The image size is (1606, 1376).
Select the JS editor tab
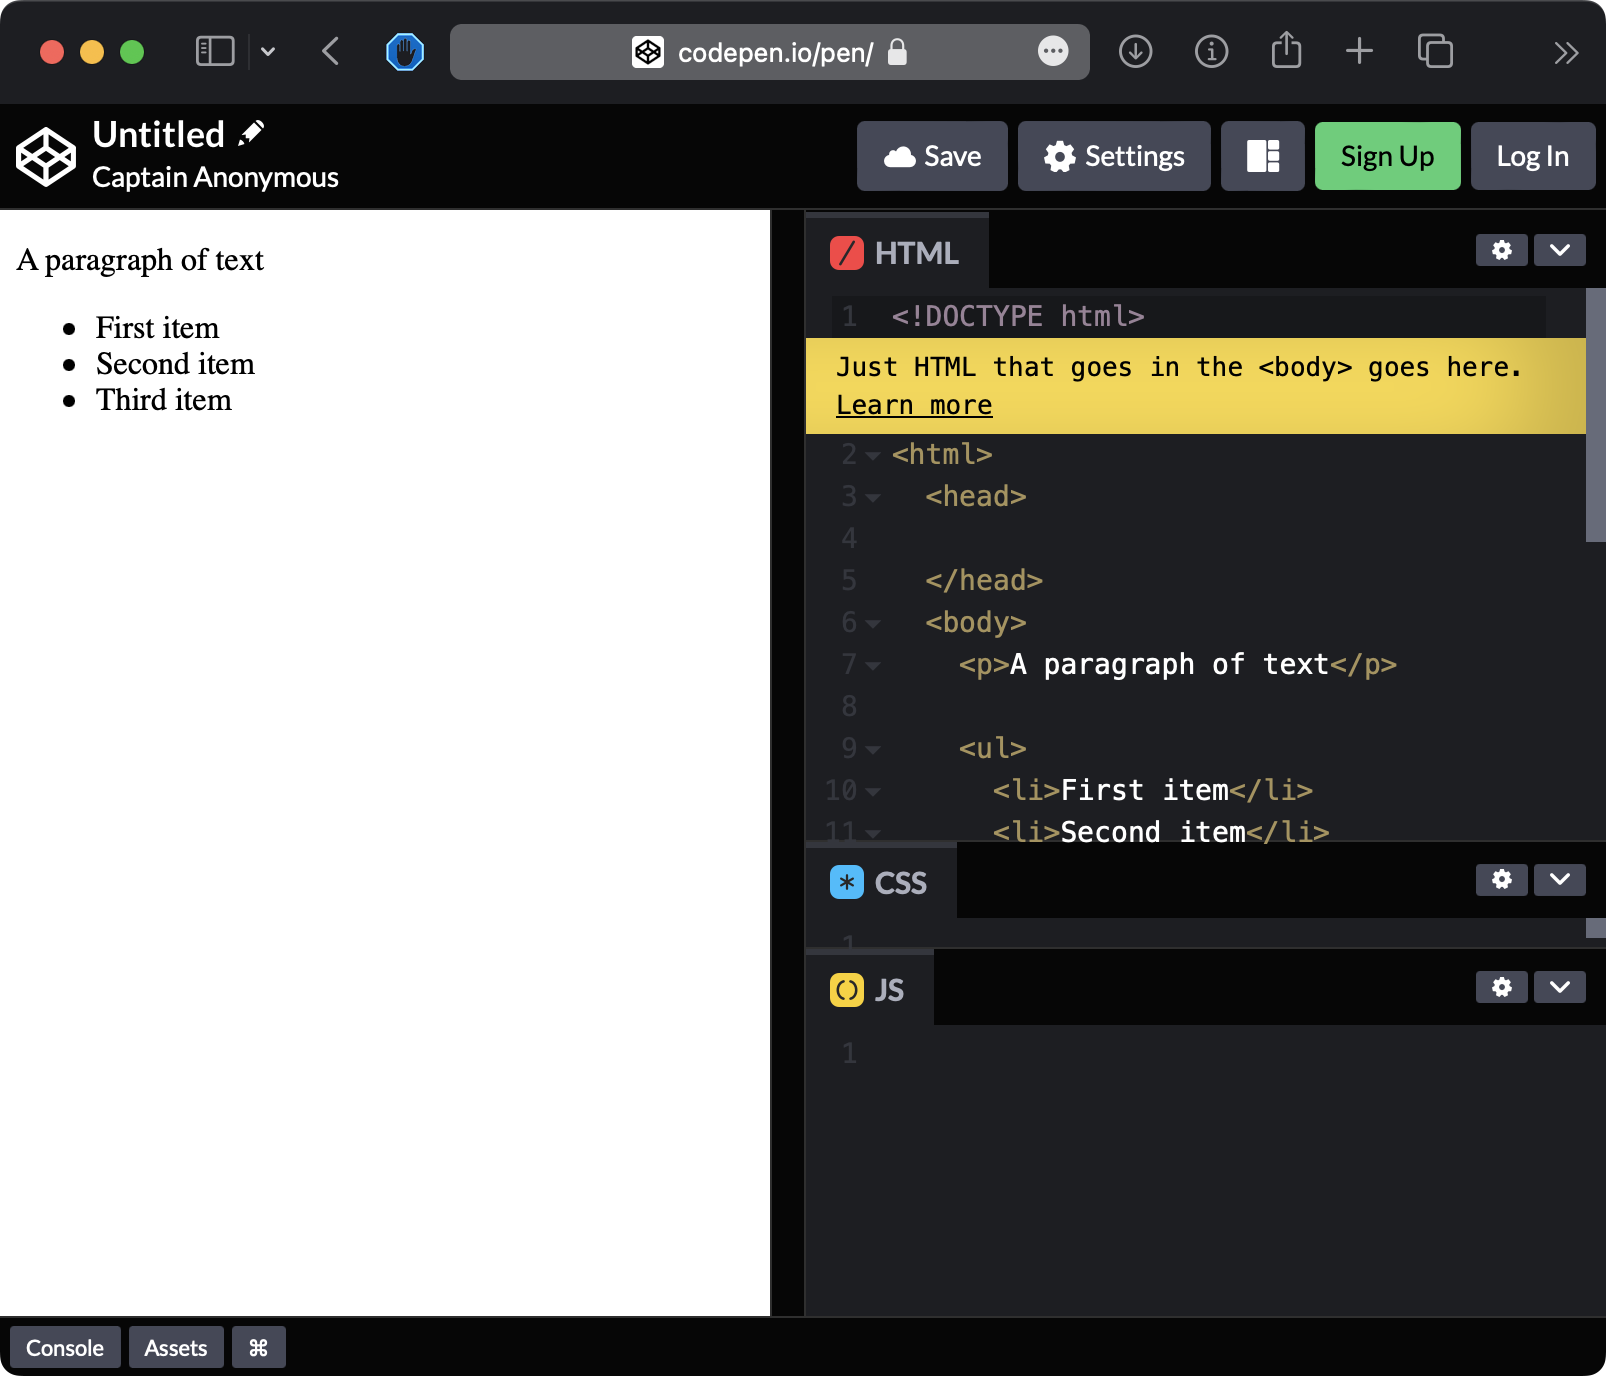(x=868, y=990)
